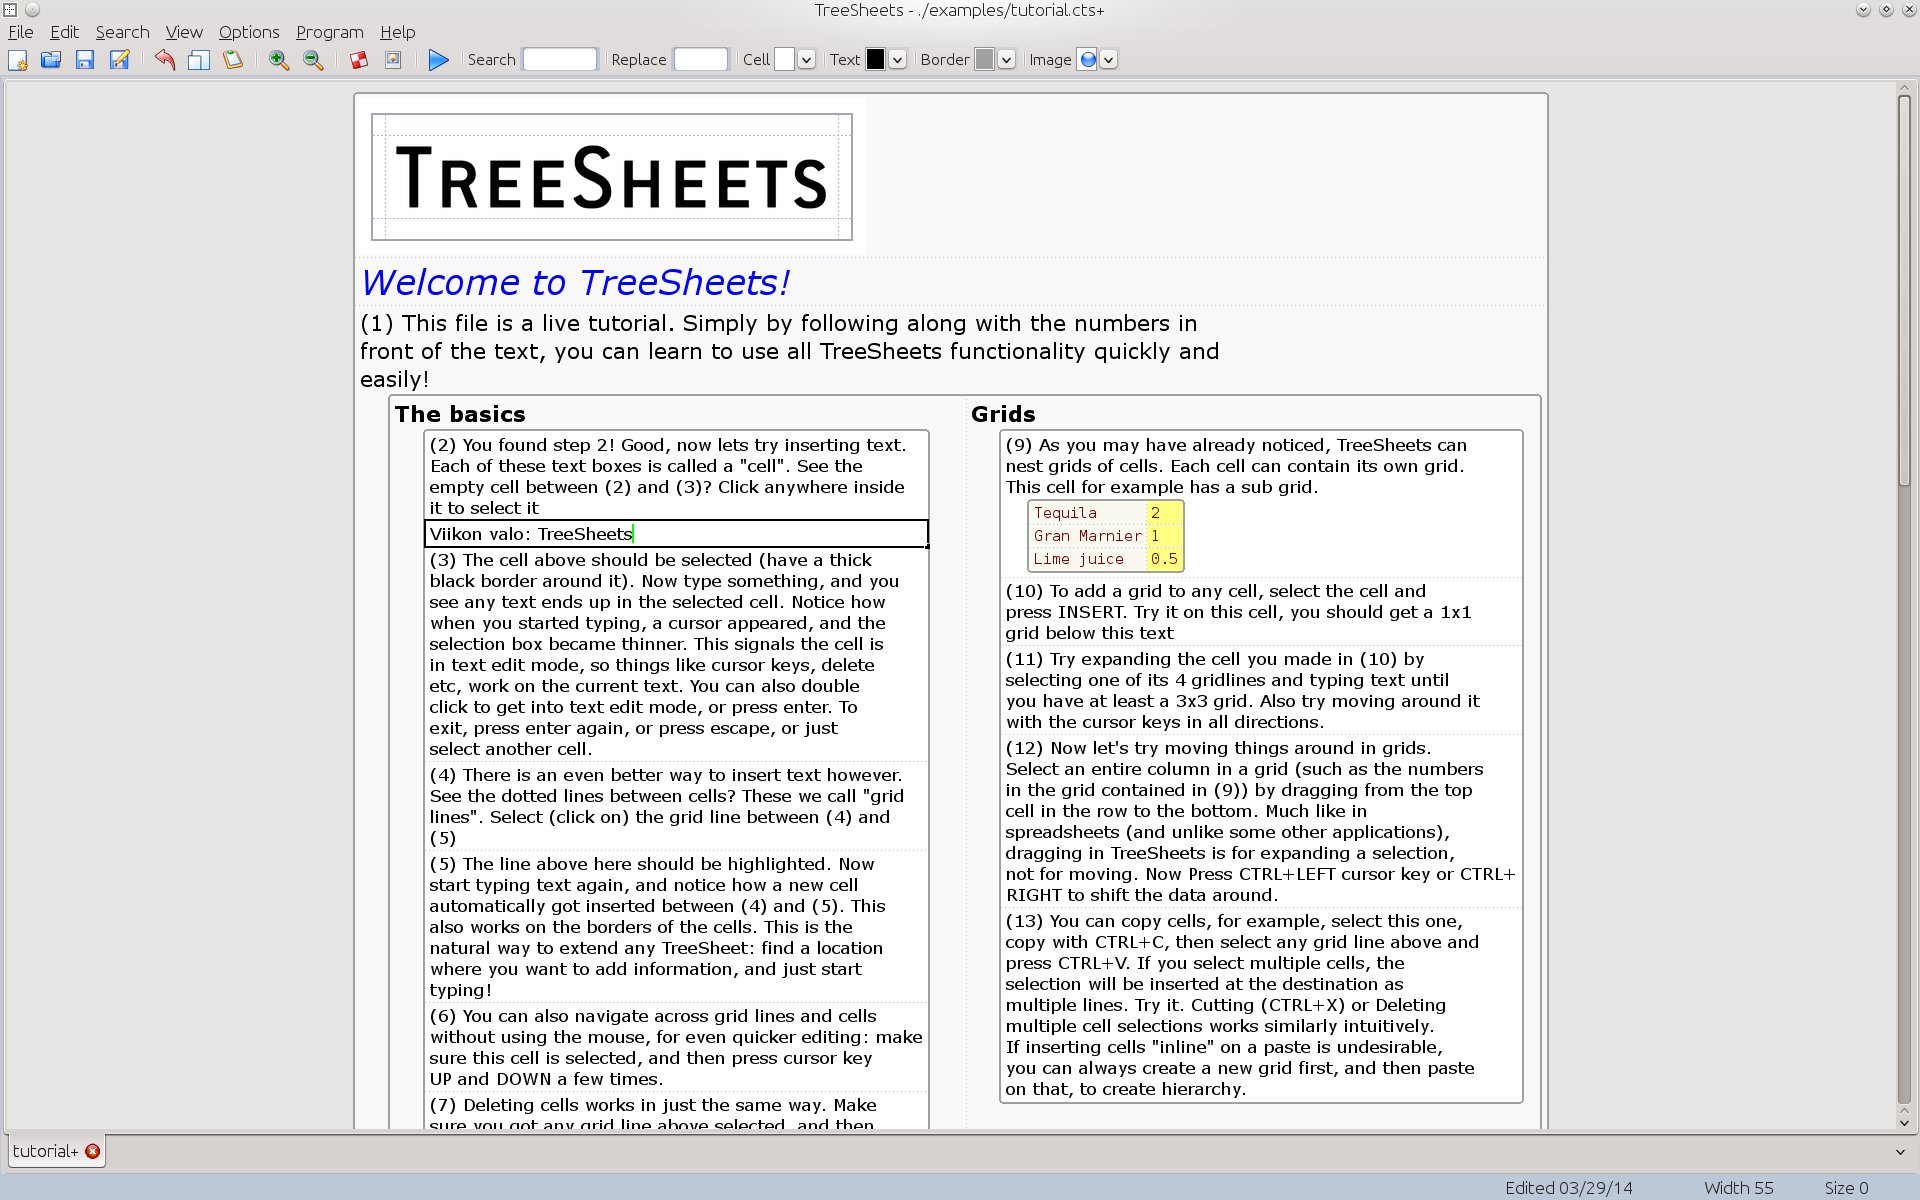Open the Search menu
1920x1200 pixels.
coord(122,32)
